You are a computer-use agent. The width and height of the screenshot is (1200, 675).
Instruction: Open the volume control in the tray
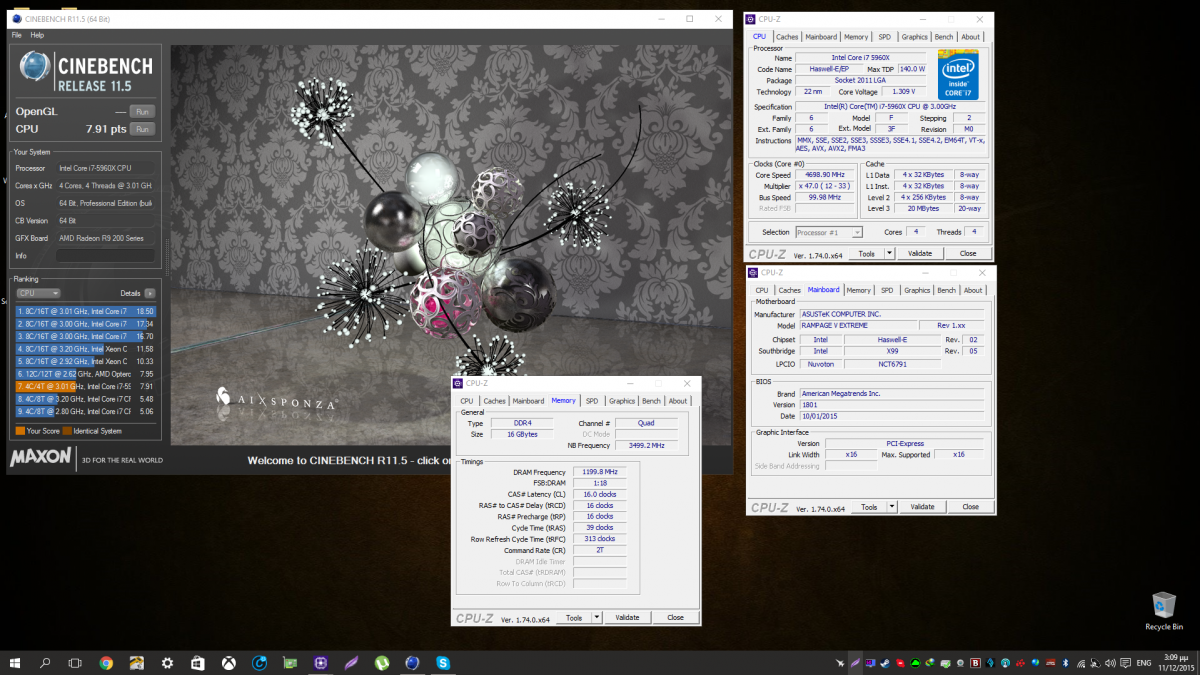coord(1110,663)
